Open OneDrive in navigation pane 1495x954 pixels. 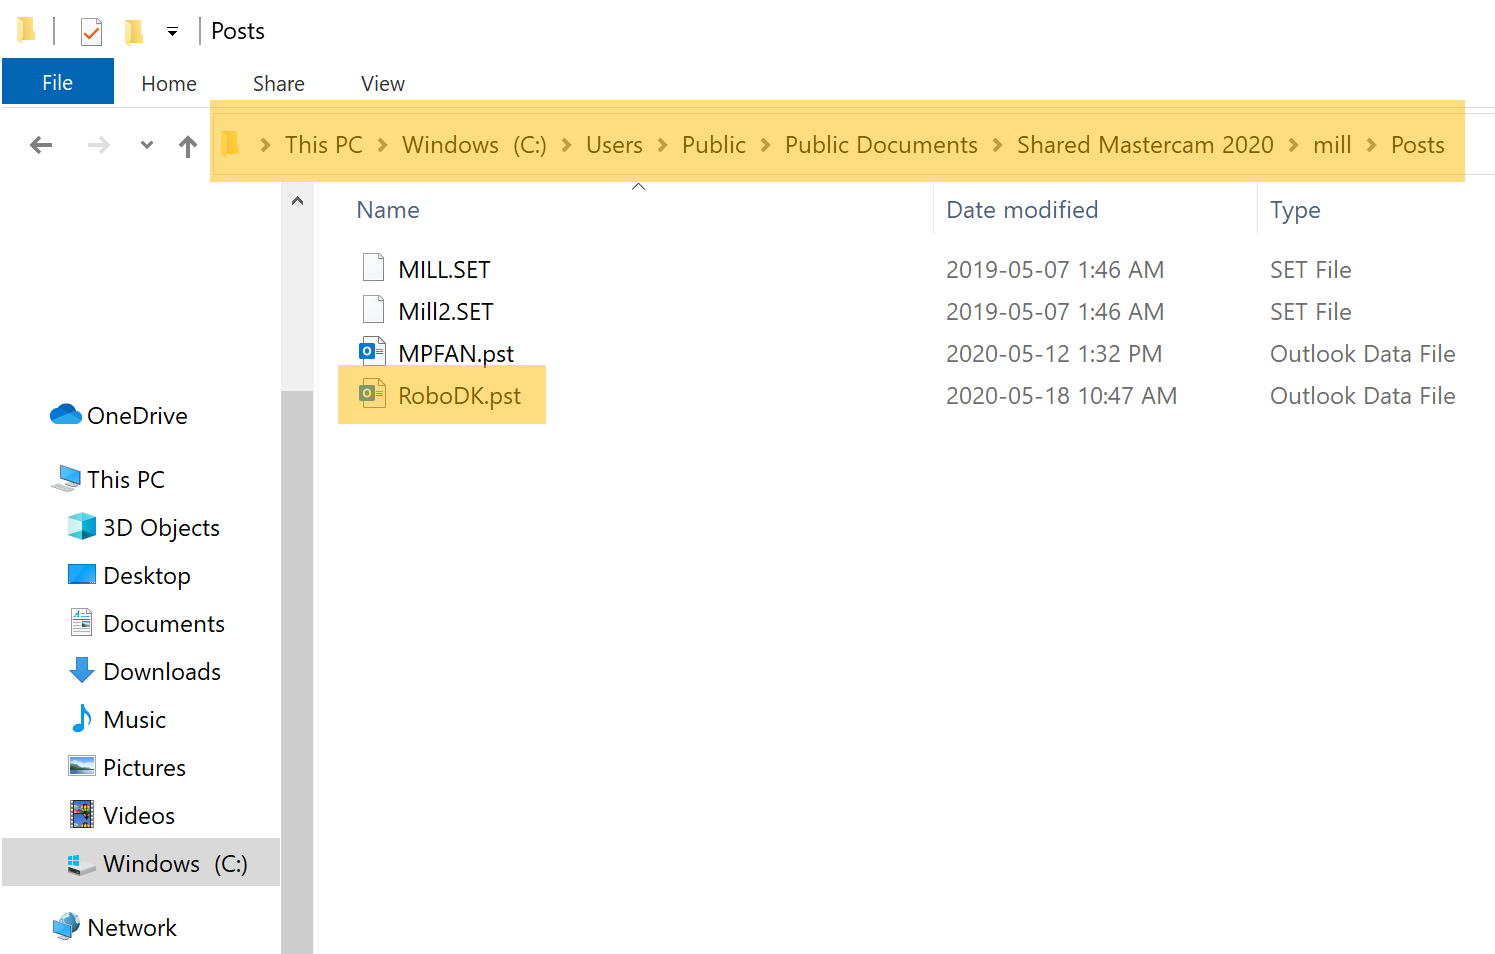click(x=136, y=416)
